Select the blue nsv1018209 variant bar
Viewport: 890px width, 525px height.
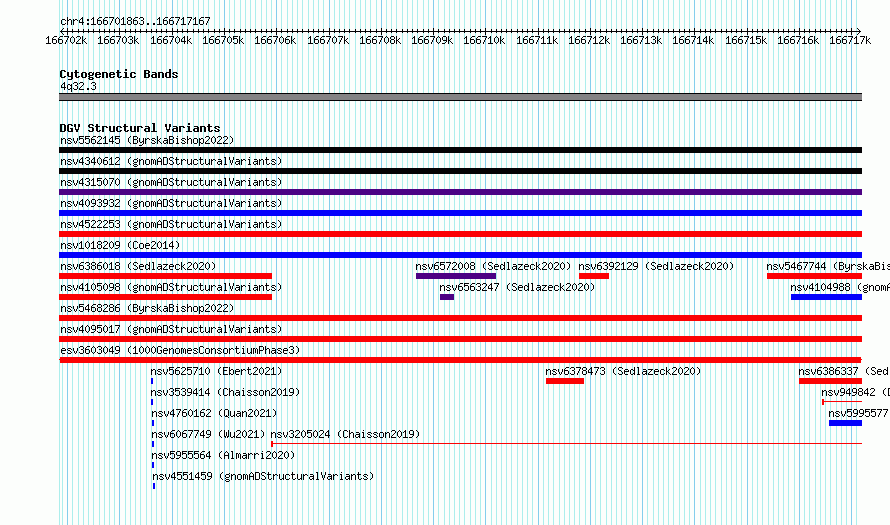pos(460,255)
